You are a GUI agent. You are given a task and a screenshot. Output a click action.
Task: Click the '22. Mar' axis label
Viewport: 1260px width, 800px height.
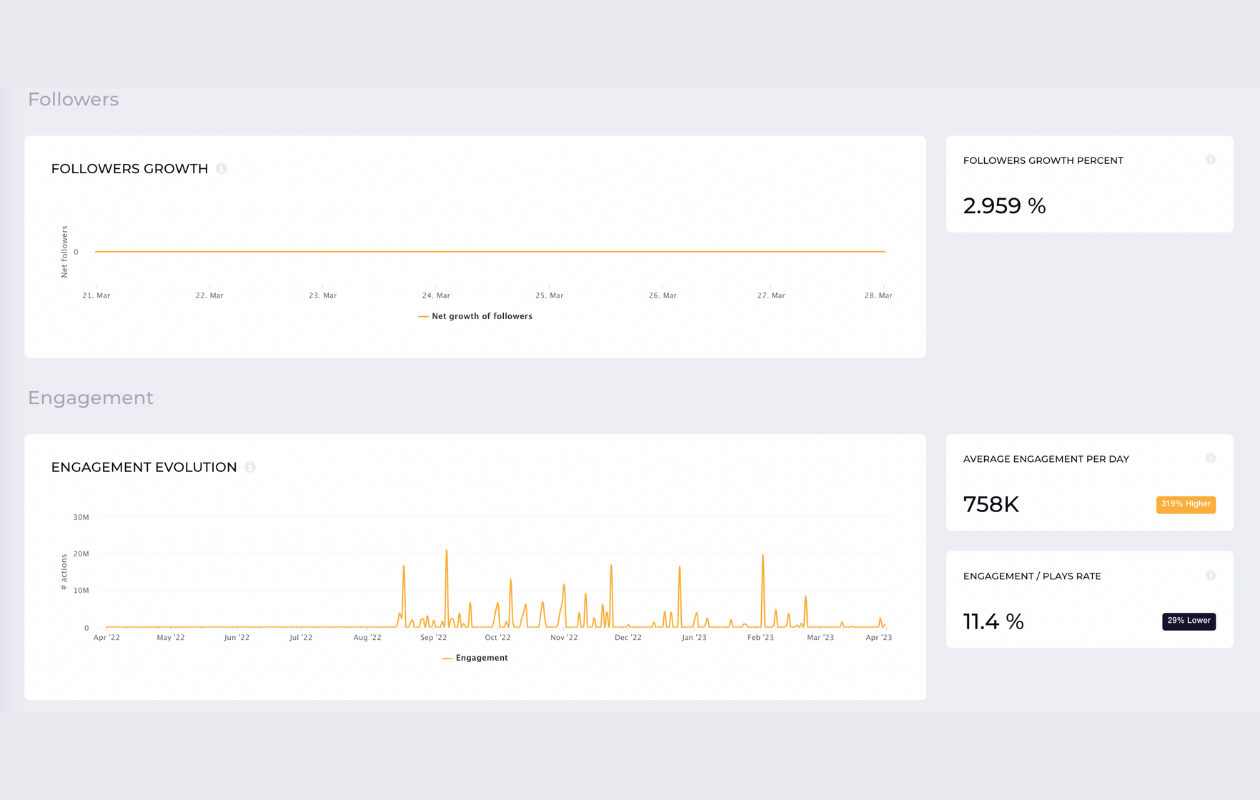tap(209, 296)
